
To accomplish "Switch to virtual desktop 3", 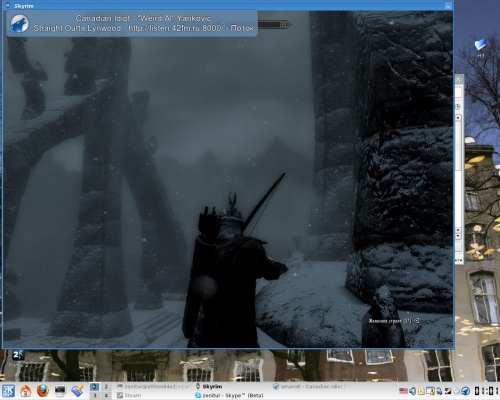I will pos(95,395).
